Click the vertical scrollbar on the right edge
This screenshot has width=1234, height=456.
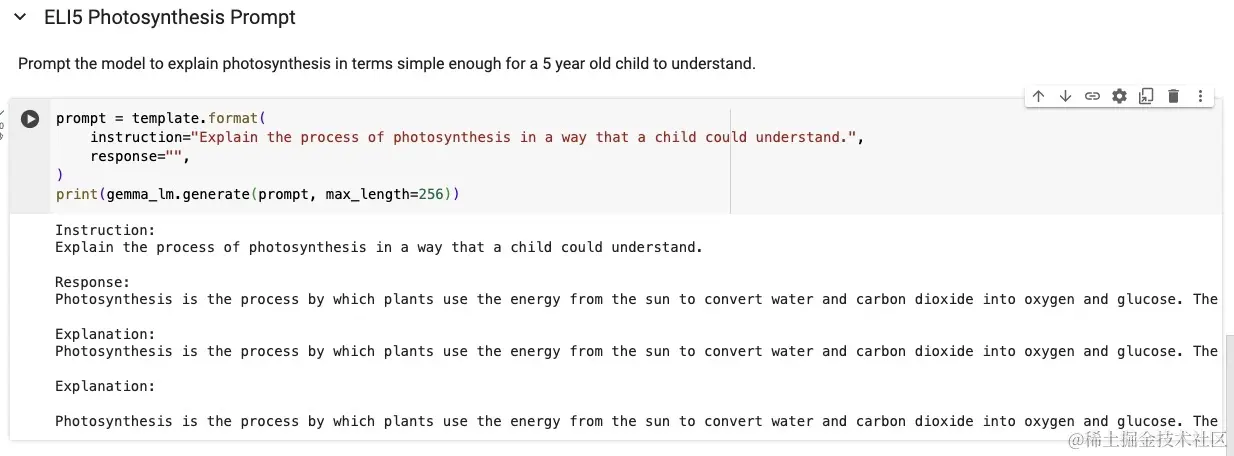[1229, 390]
